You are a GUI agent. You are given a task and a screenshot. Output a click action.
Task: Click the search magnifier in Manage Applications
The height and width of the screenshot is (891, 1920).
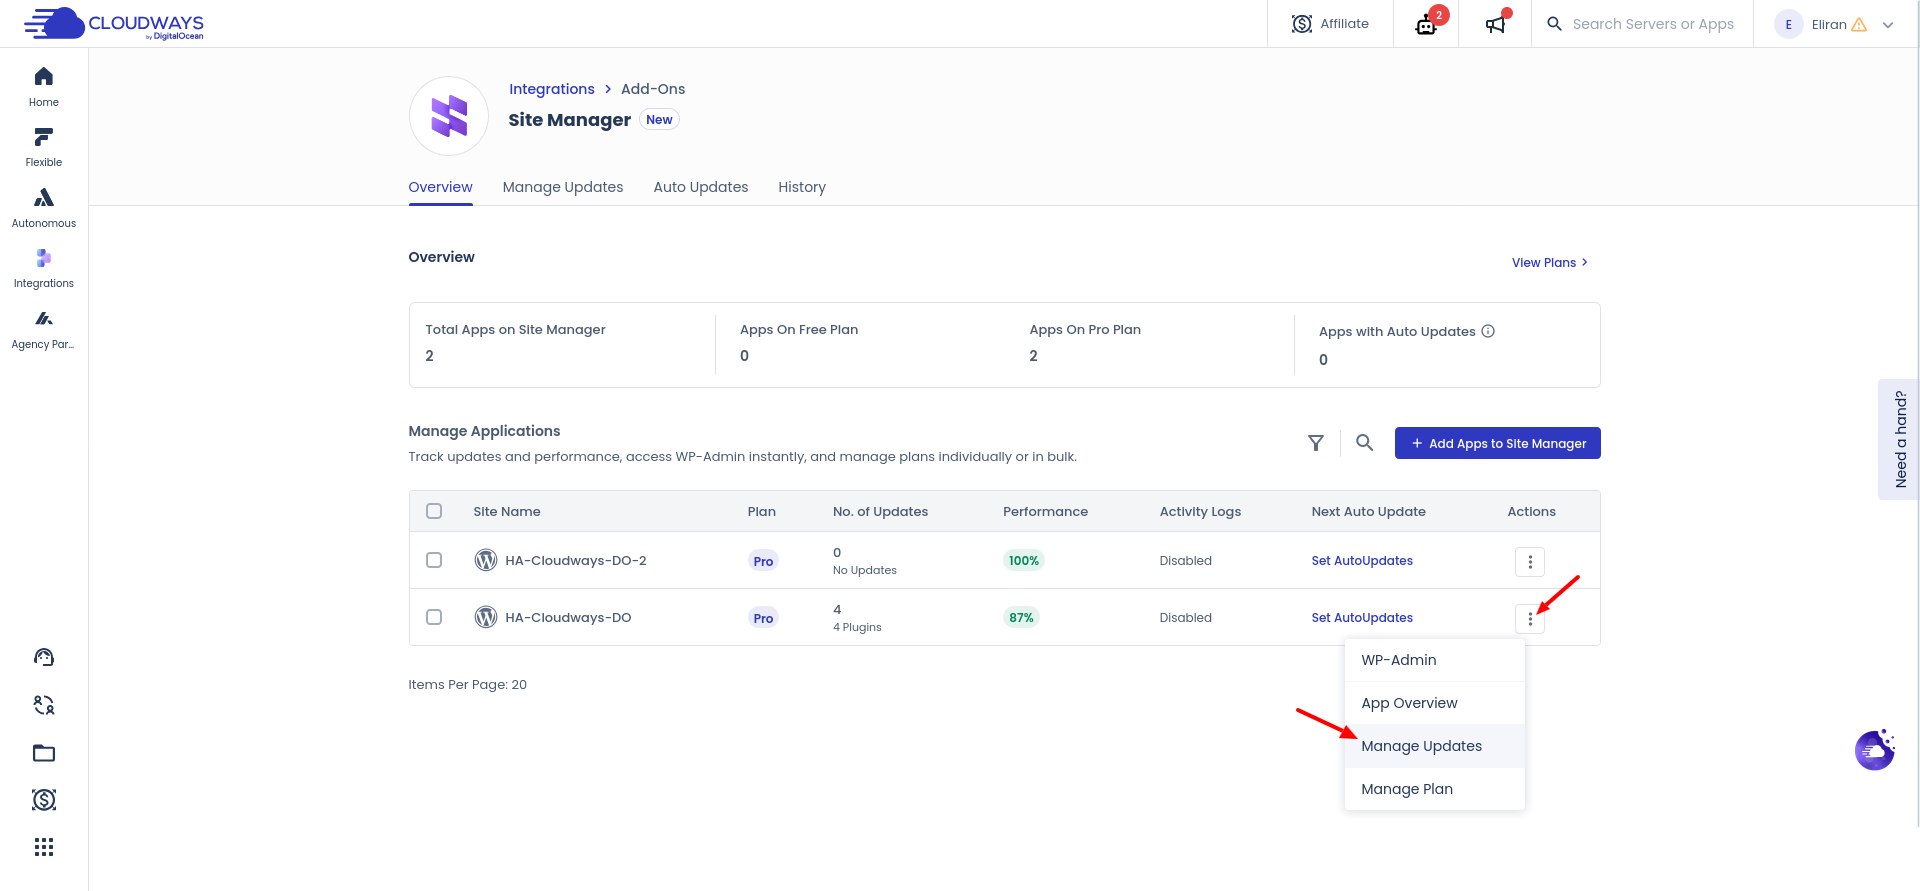pos(1365,442)
